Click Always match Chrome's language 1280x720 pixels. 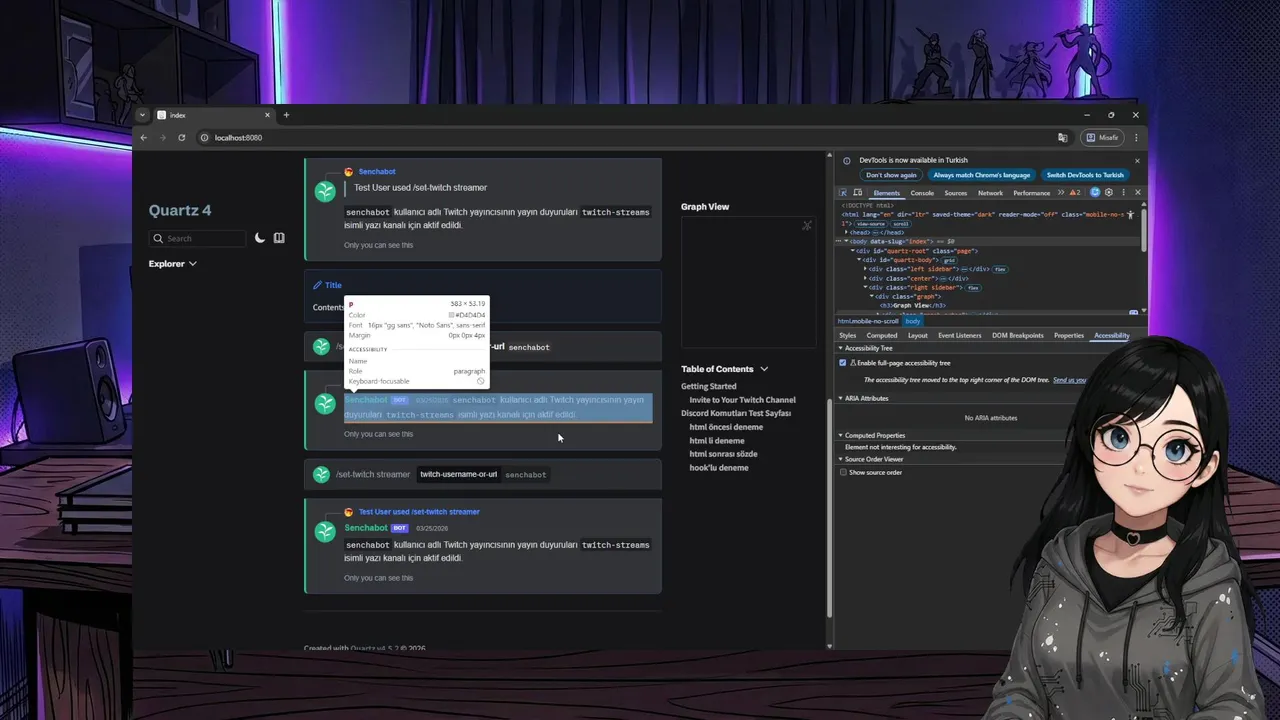tap(982, 175)
